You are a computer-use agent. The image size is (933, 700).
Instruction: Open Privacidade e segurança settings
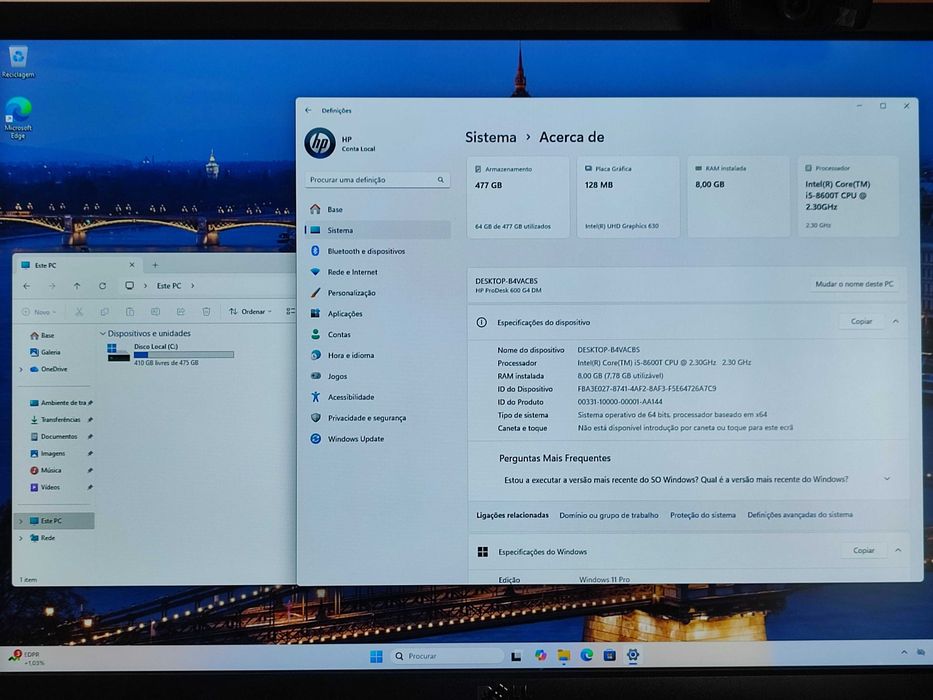[x=377, y=418]
